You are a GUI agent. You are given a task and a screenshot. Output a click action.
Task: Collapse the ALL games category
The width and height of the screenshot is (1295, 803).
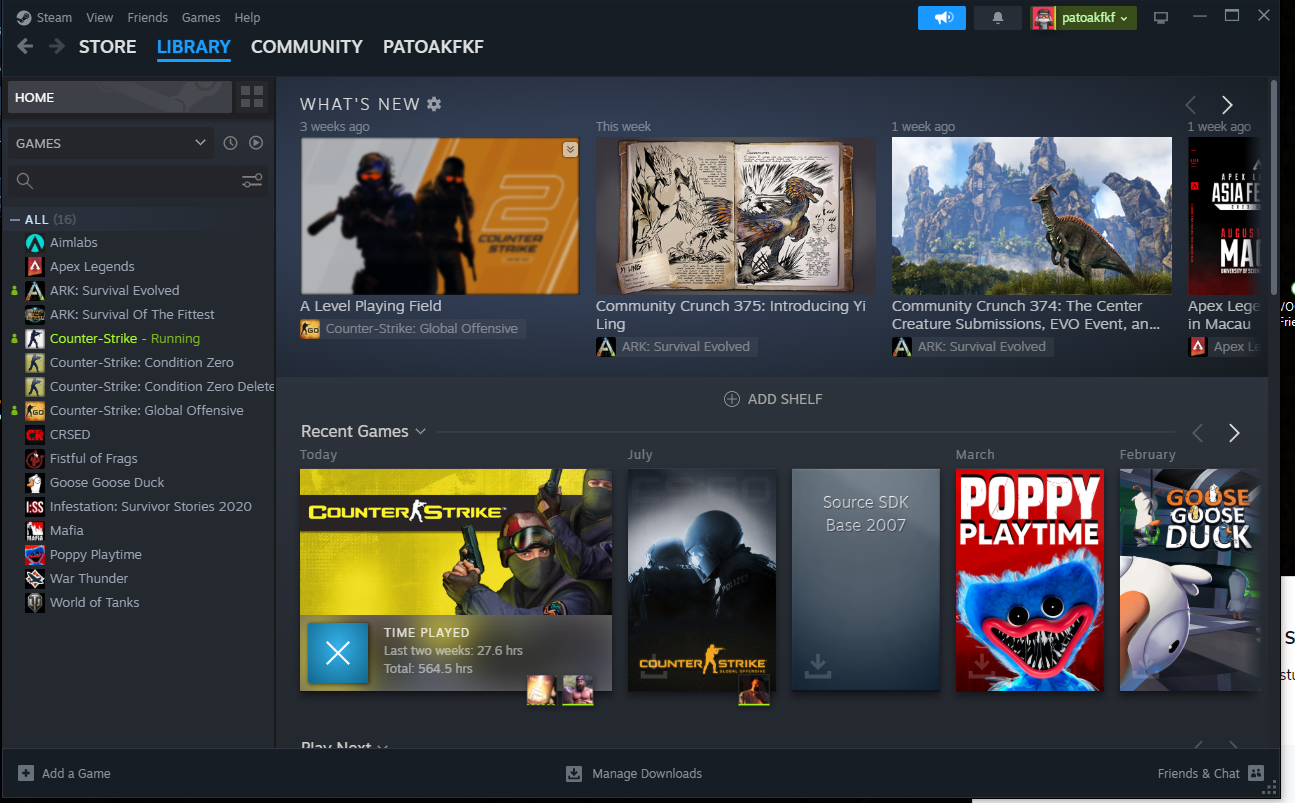coord(15,220)
